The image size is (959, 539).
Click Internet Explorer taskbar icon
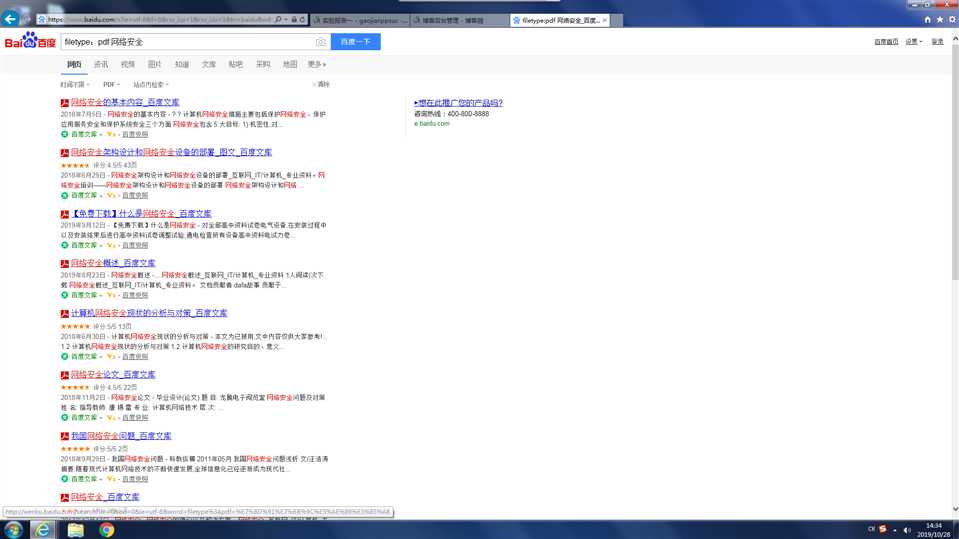(x=42, y=530)
